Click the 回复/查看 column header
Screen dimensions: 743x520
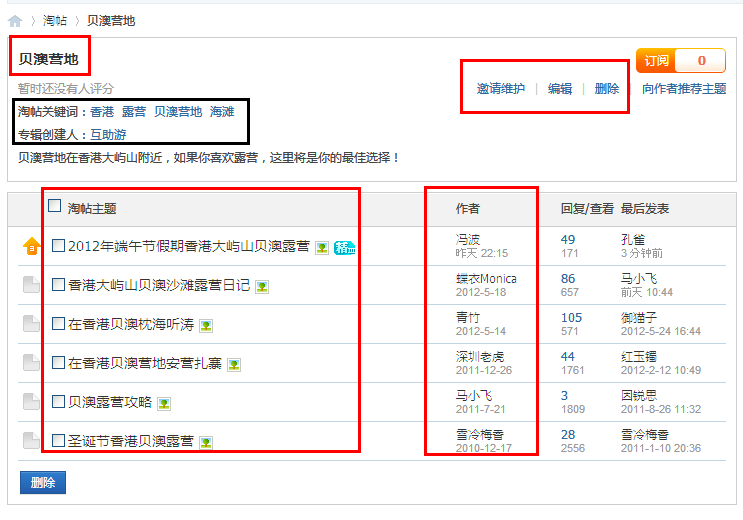click(x=587, y=209)
